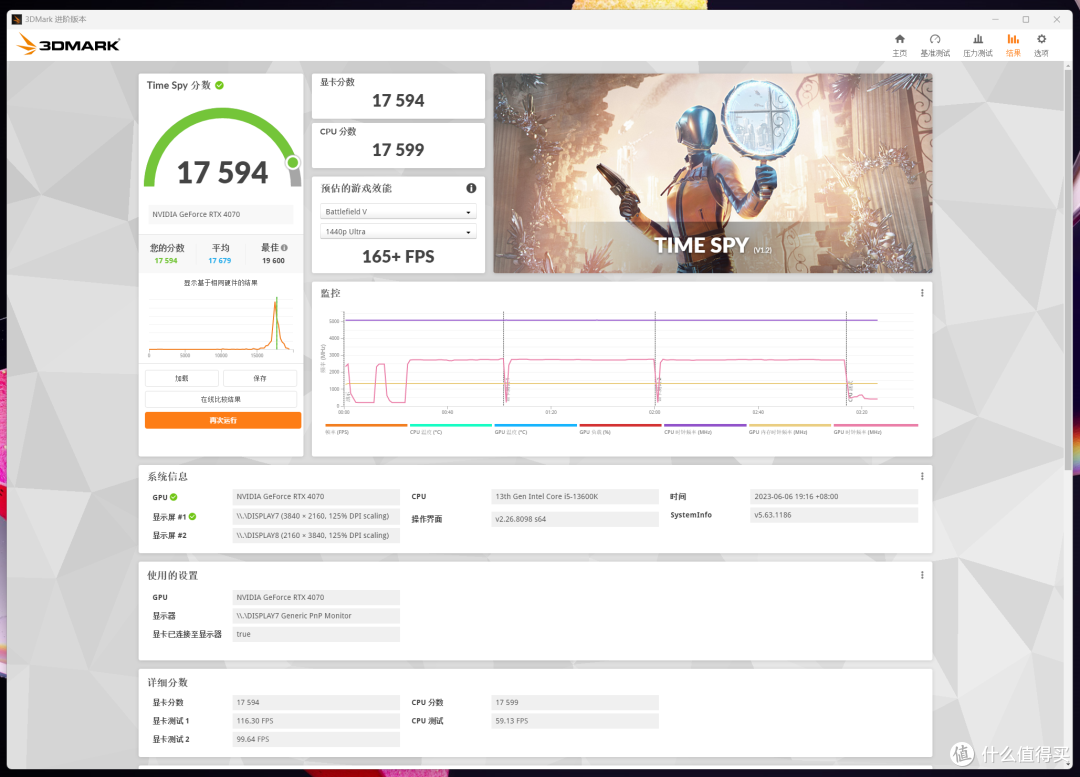This screenshot has width=1080, height=777.
Task: Click the 在线比较结果 compare online button
Action: (x=221, y=400)
